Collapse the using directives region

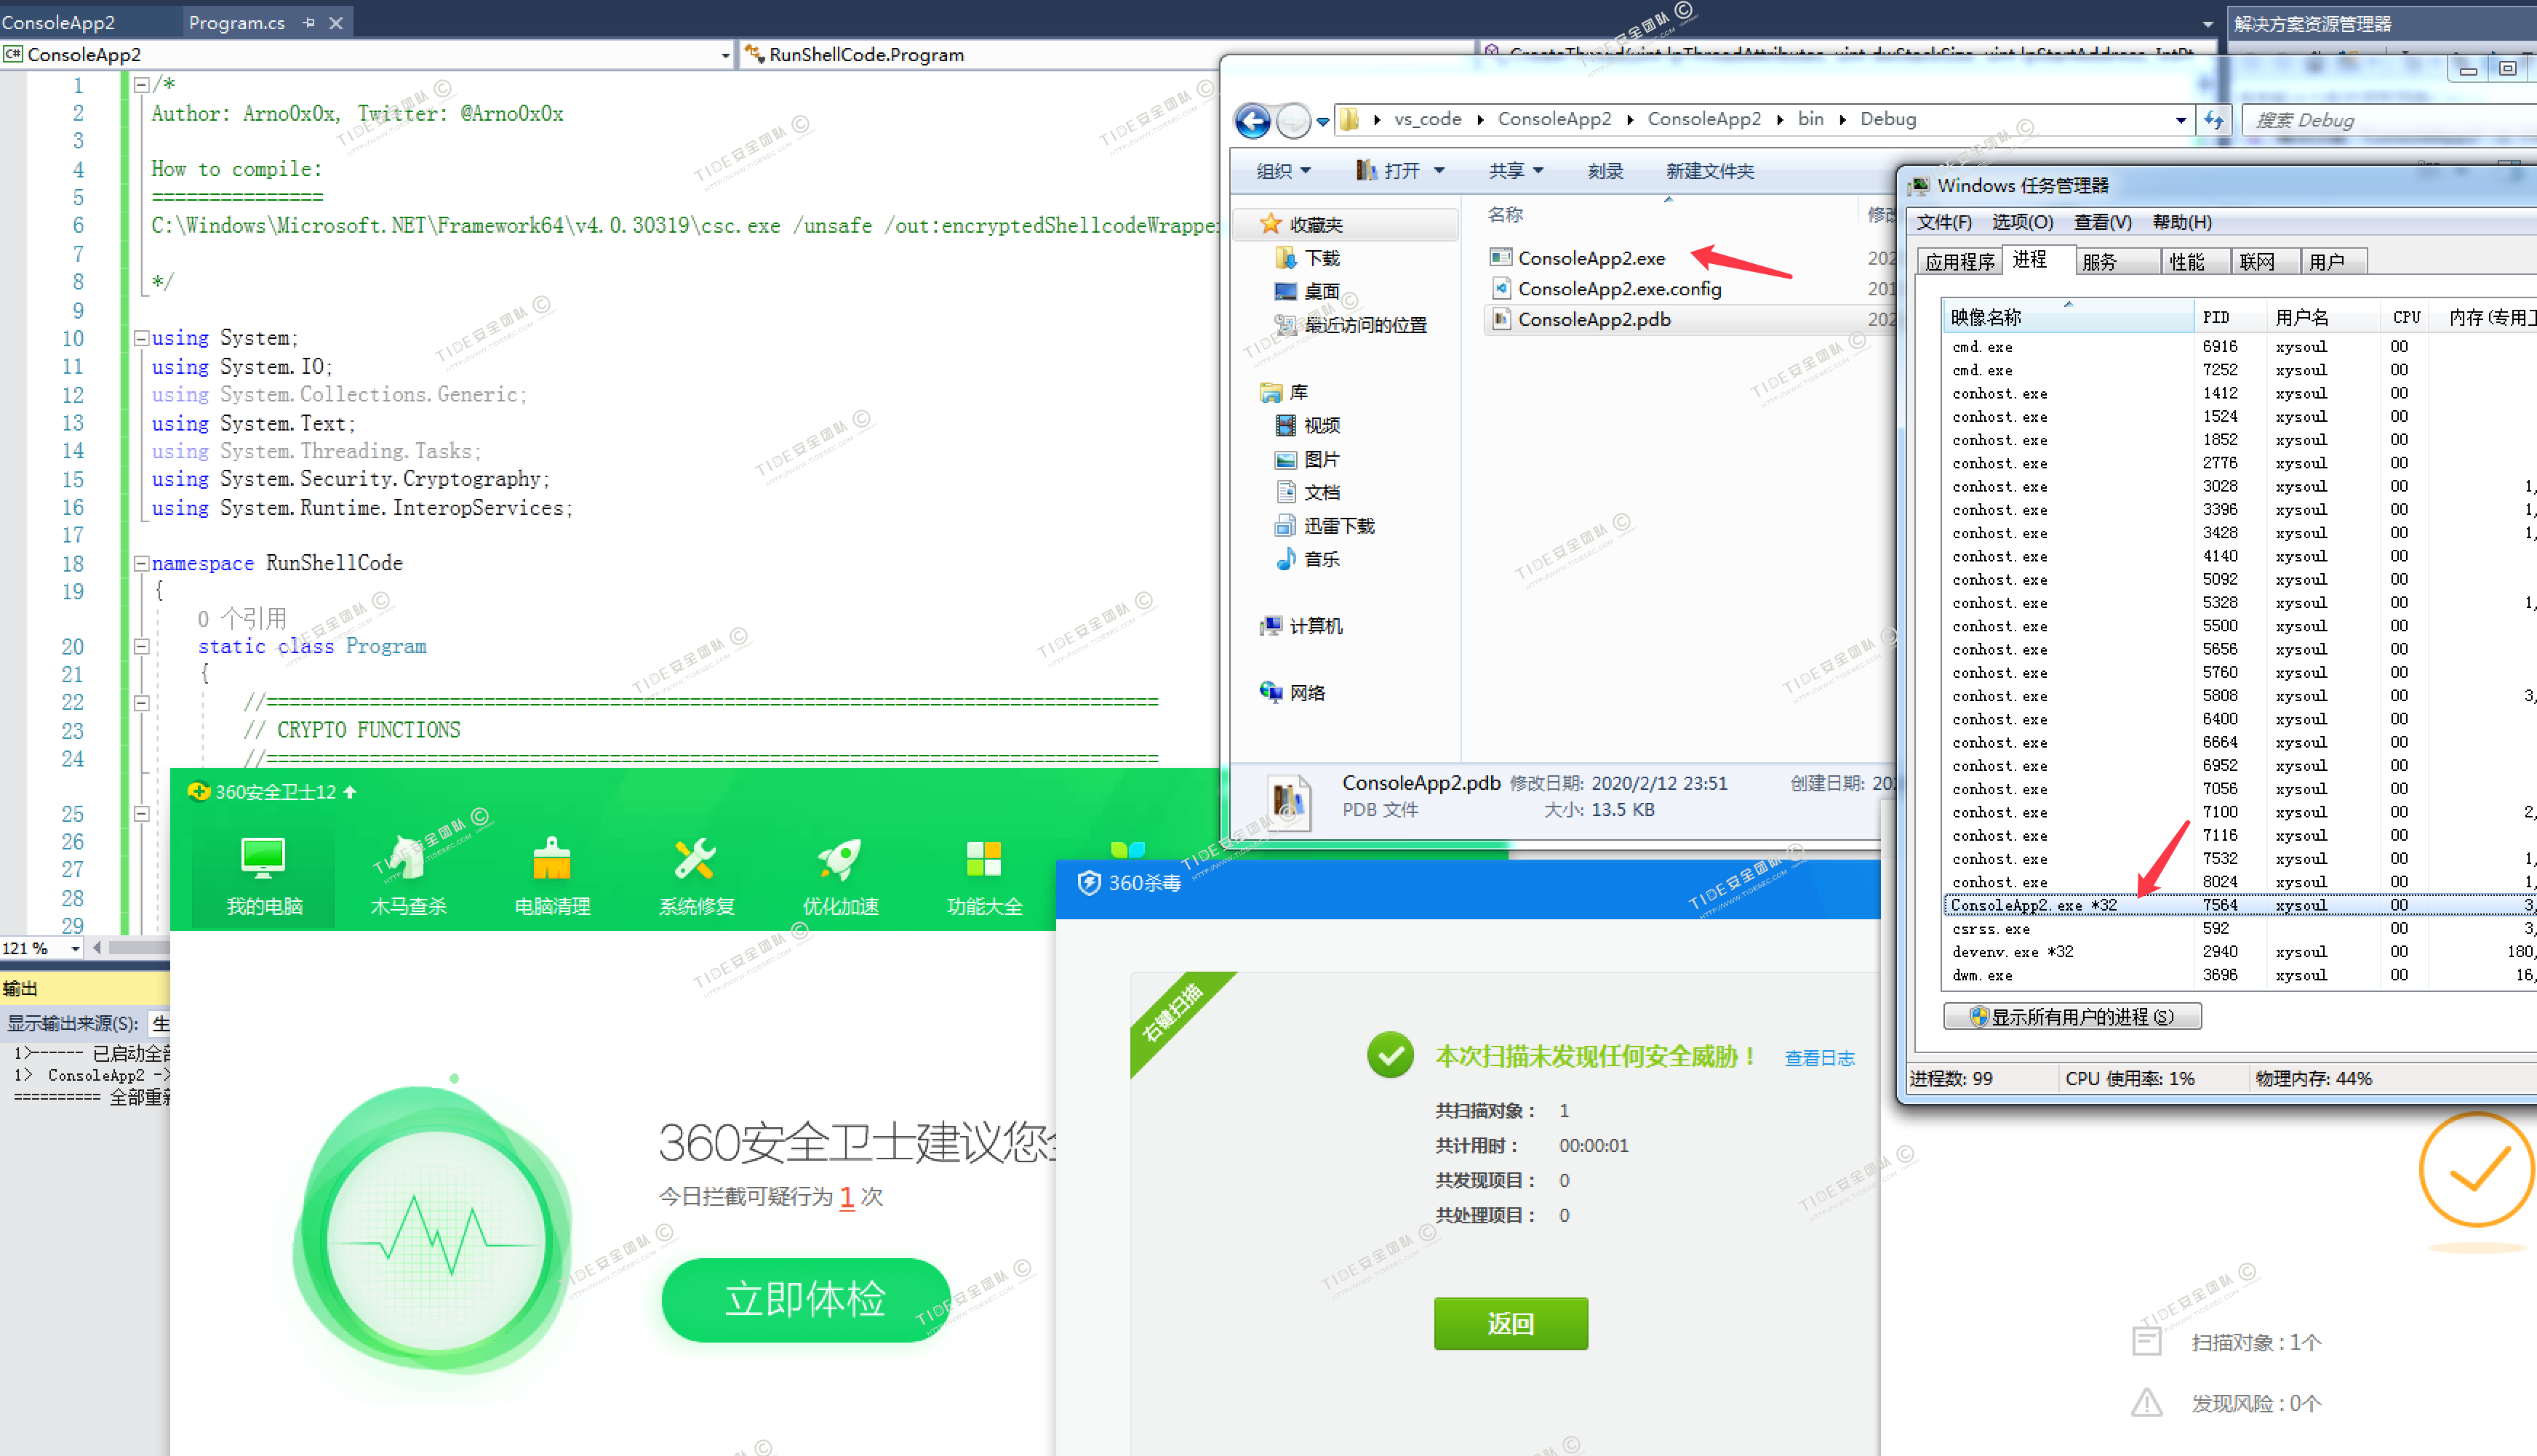coord(142,339)
